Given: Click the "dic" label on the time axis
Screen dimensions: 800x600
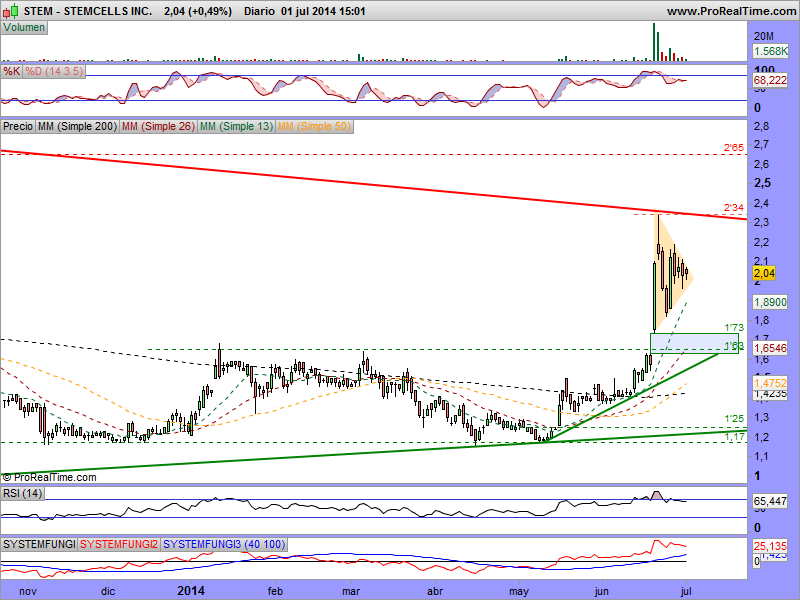Looking at the screenshot, I should point(108,591).
